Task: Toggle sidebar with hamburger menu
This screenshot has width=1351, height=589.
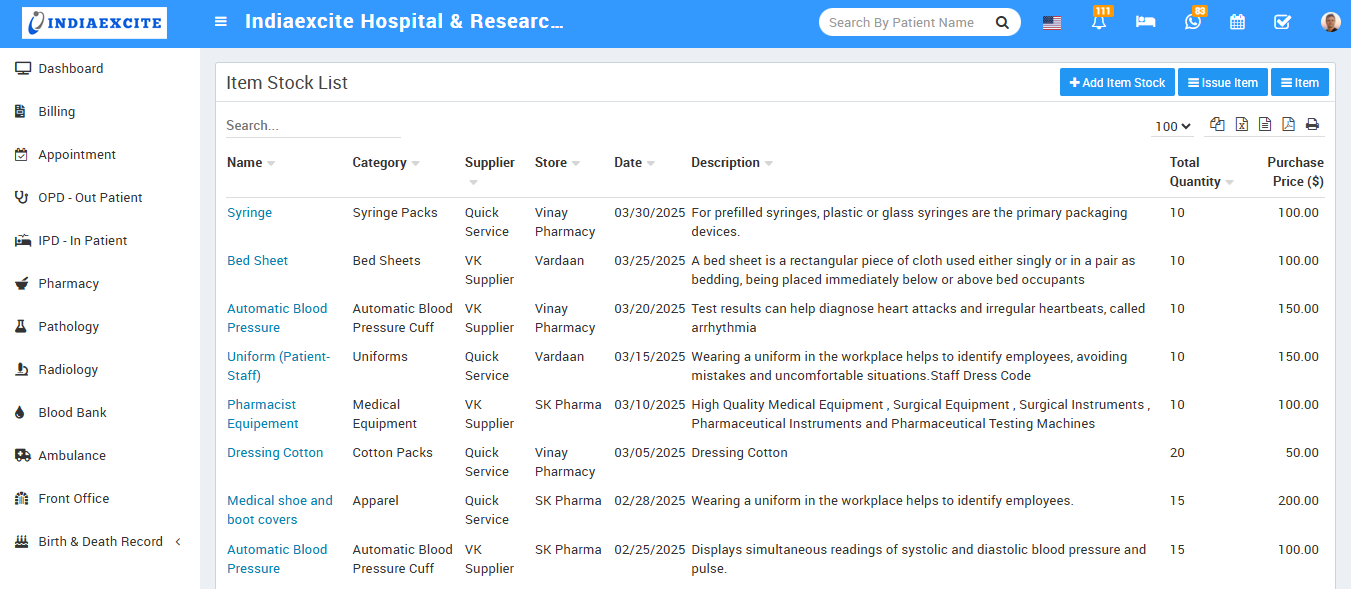Action: (x=221, y=22)
